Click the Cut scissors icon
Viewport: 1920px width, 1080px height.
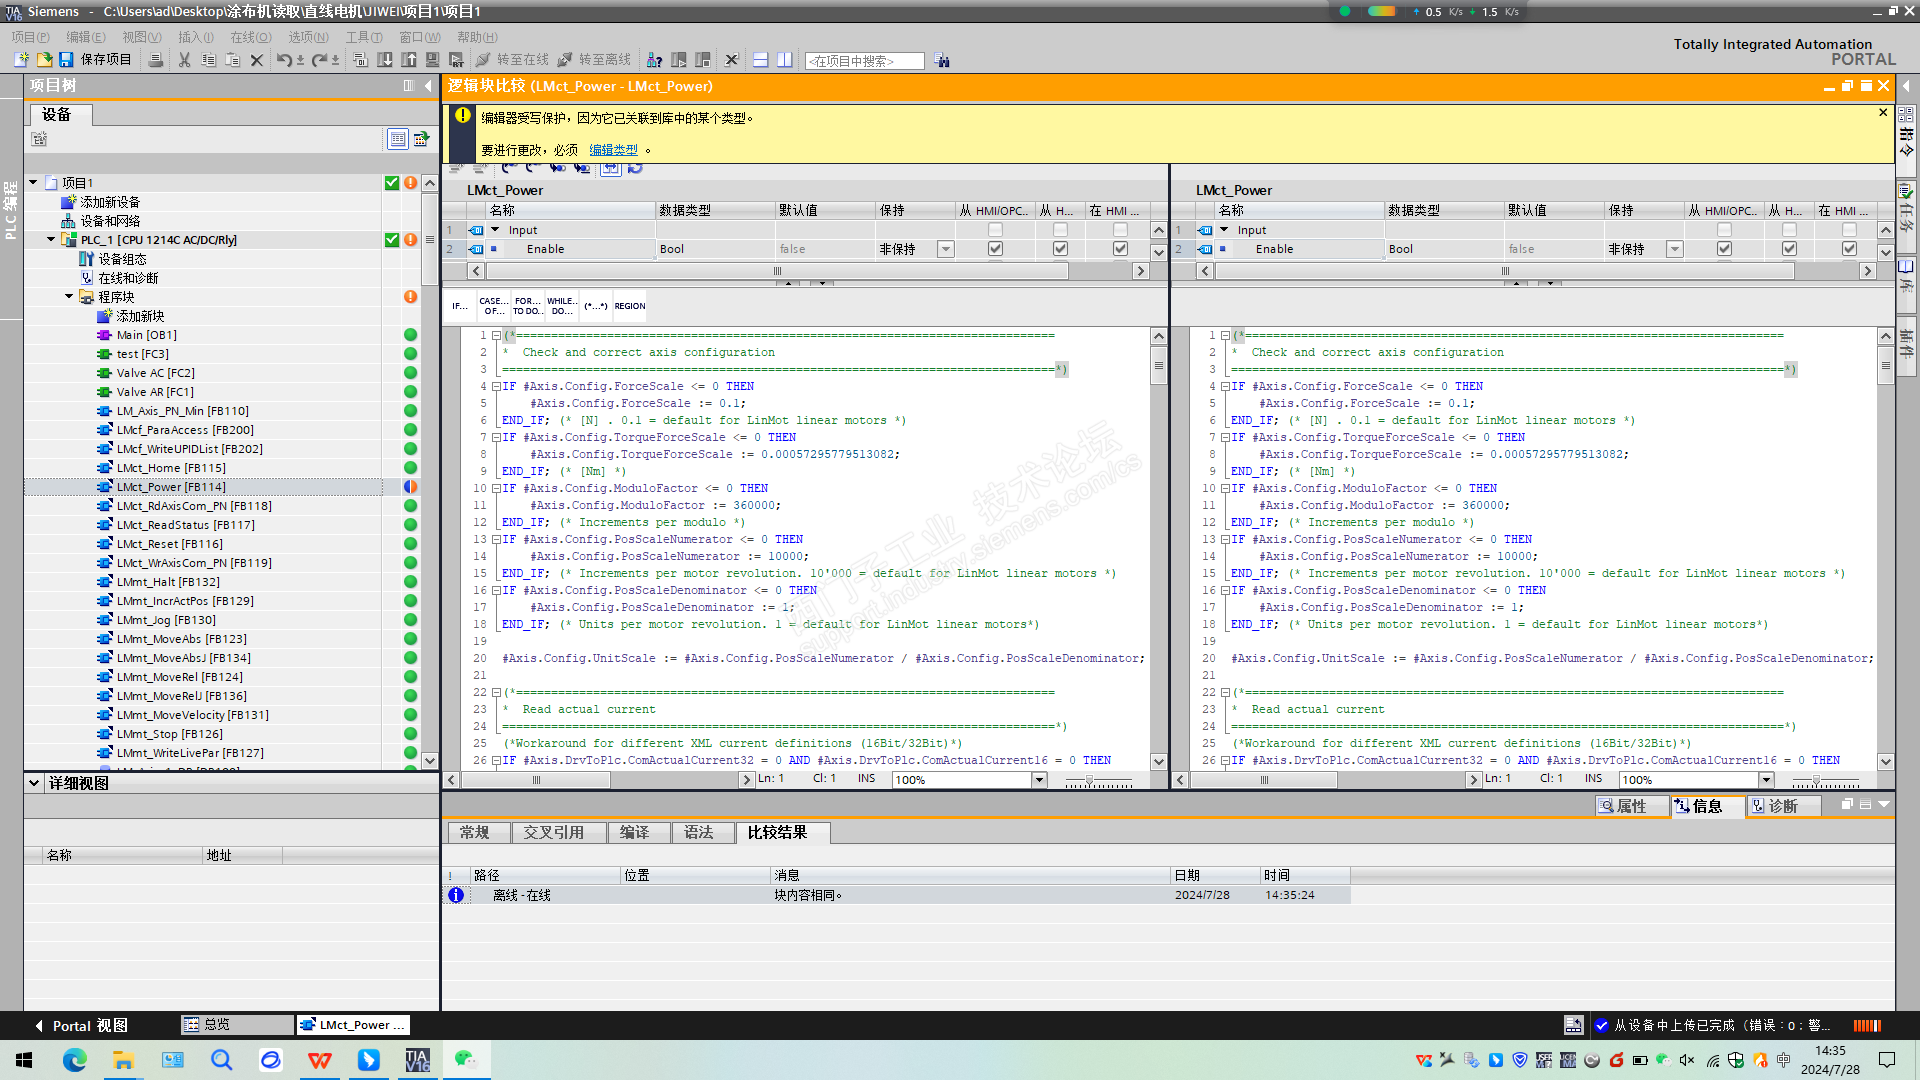184,60
